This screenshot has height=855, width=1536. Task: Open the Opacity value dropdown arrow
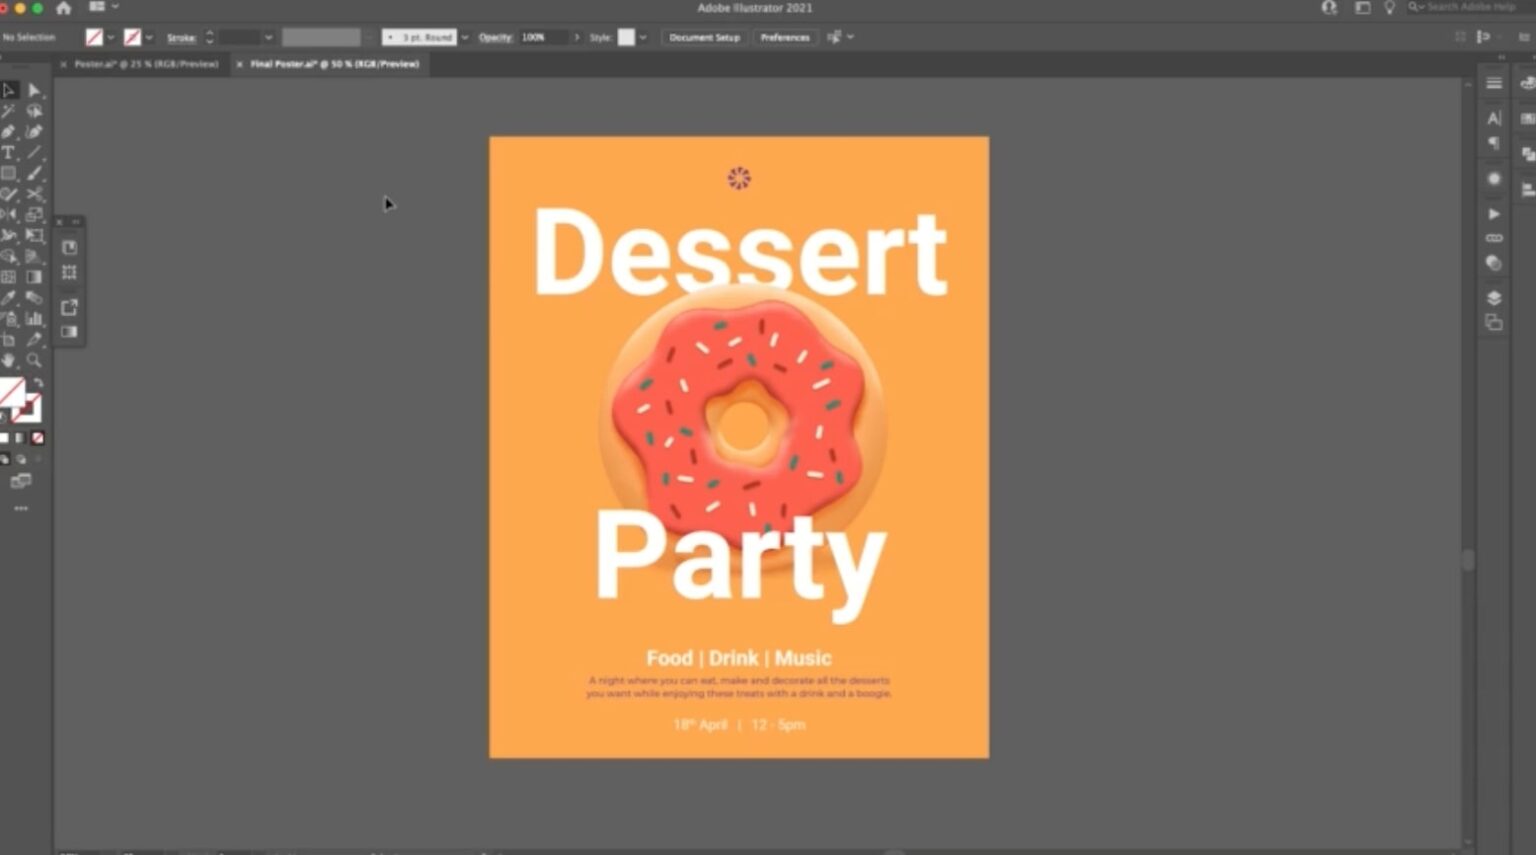point(578,37)
